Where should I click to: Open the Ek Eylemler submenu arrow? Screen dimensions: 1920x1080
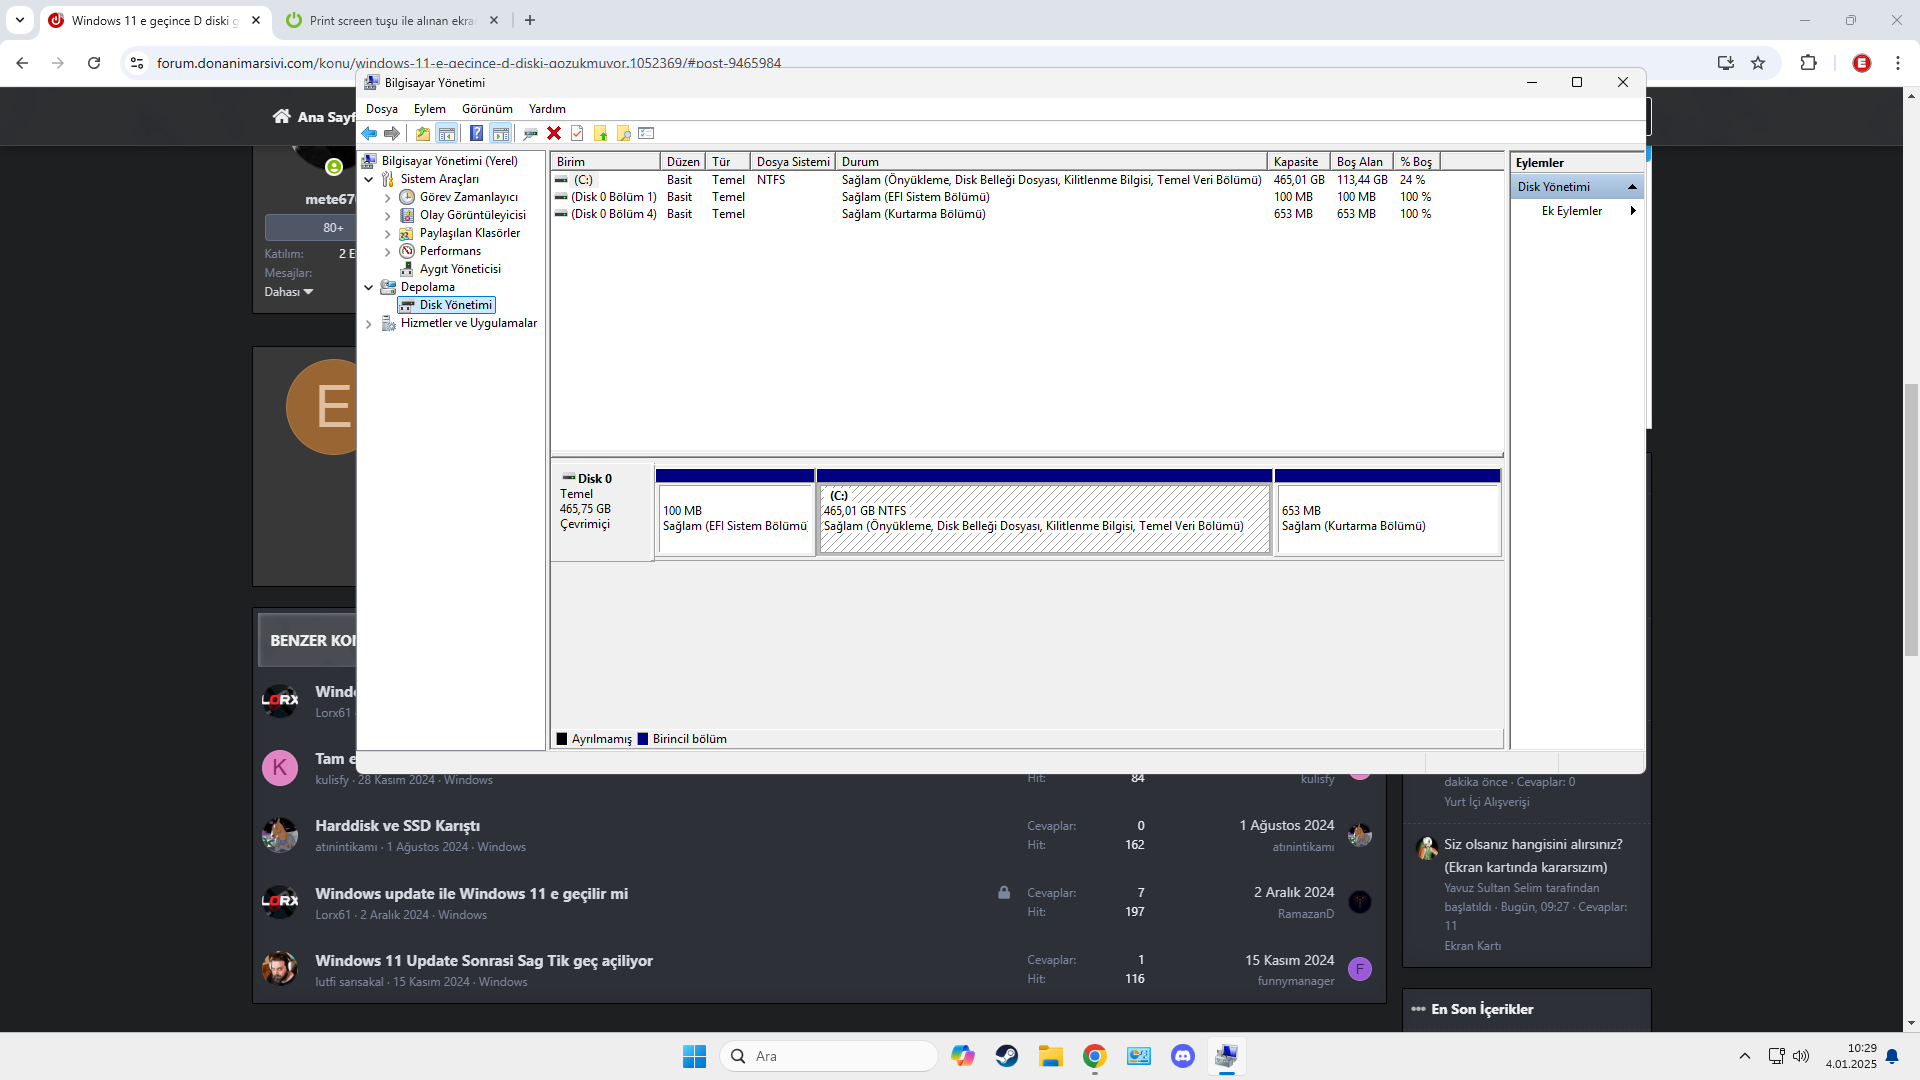(1633, 211)
